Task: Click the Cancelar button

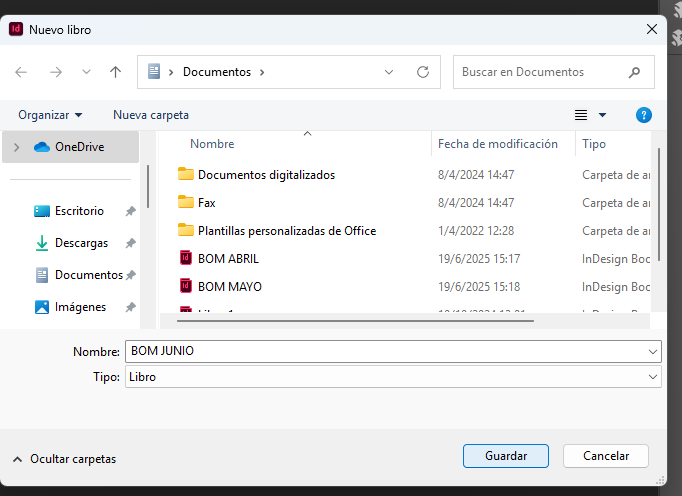Action: 606,456
